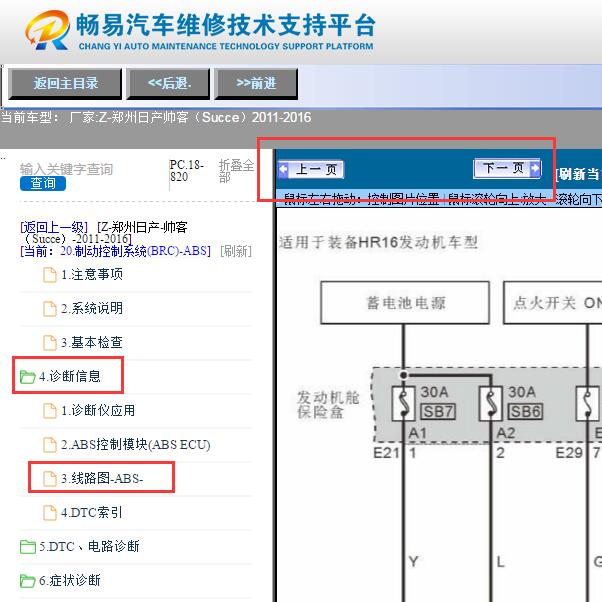
Task: Click the open folder icon beside 4.诊断信息
Action: (28, 377)
